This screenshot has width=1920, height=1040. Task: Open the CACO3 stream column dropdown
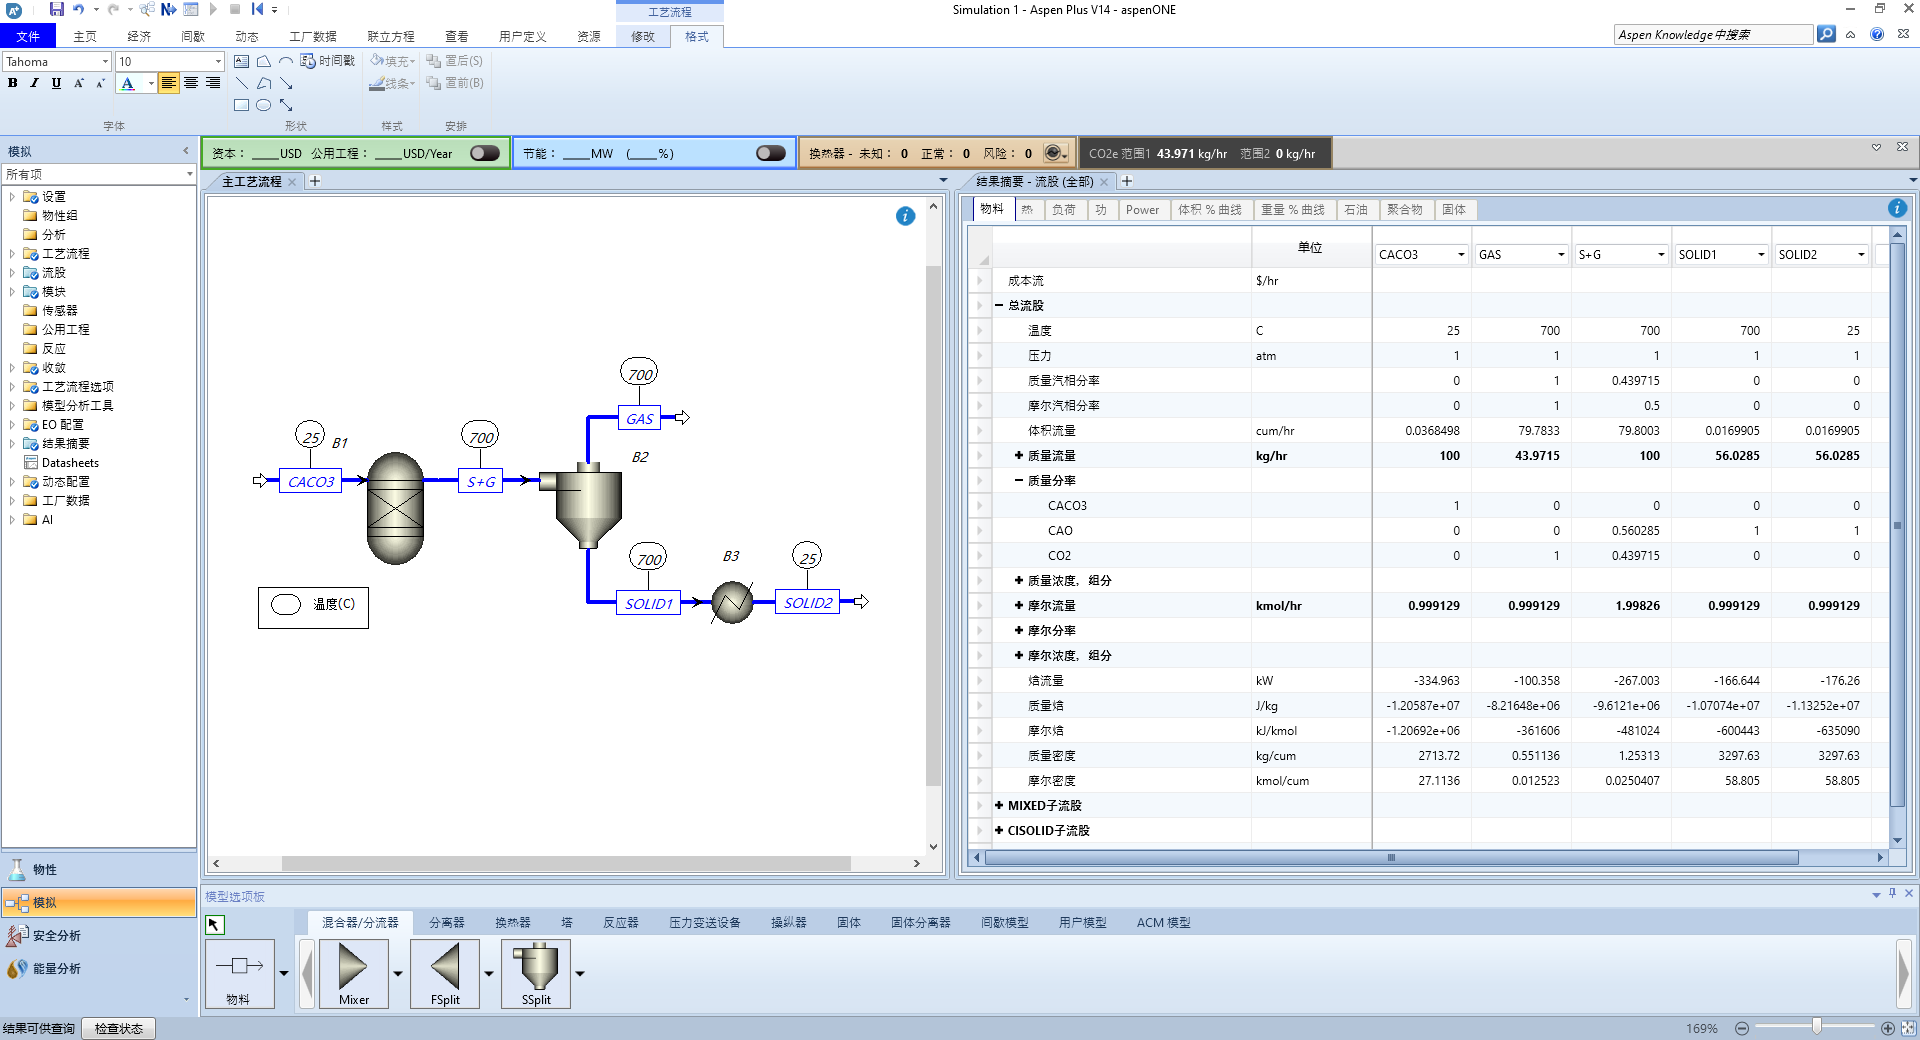coord(1461,255)
